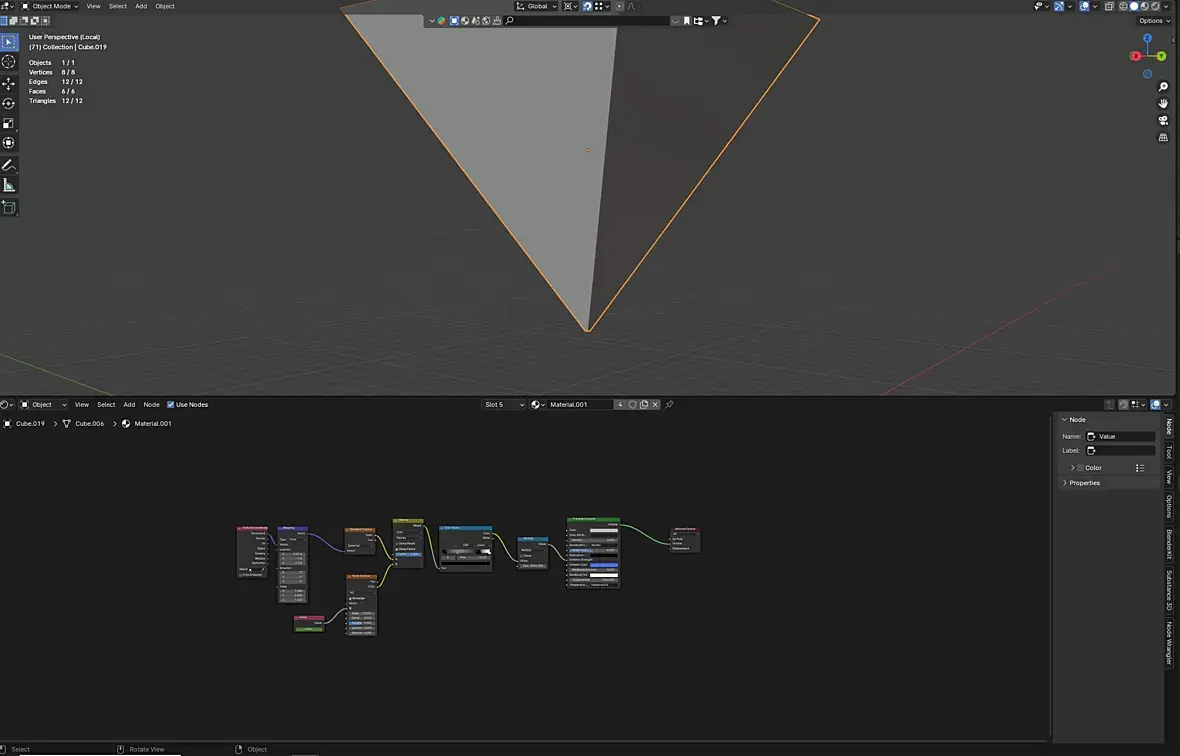The width and height of the screenshot is (1180, 756).
Task: Open the node editor Node menu
Action: 151,405
